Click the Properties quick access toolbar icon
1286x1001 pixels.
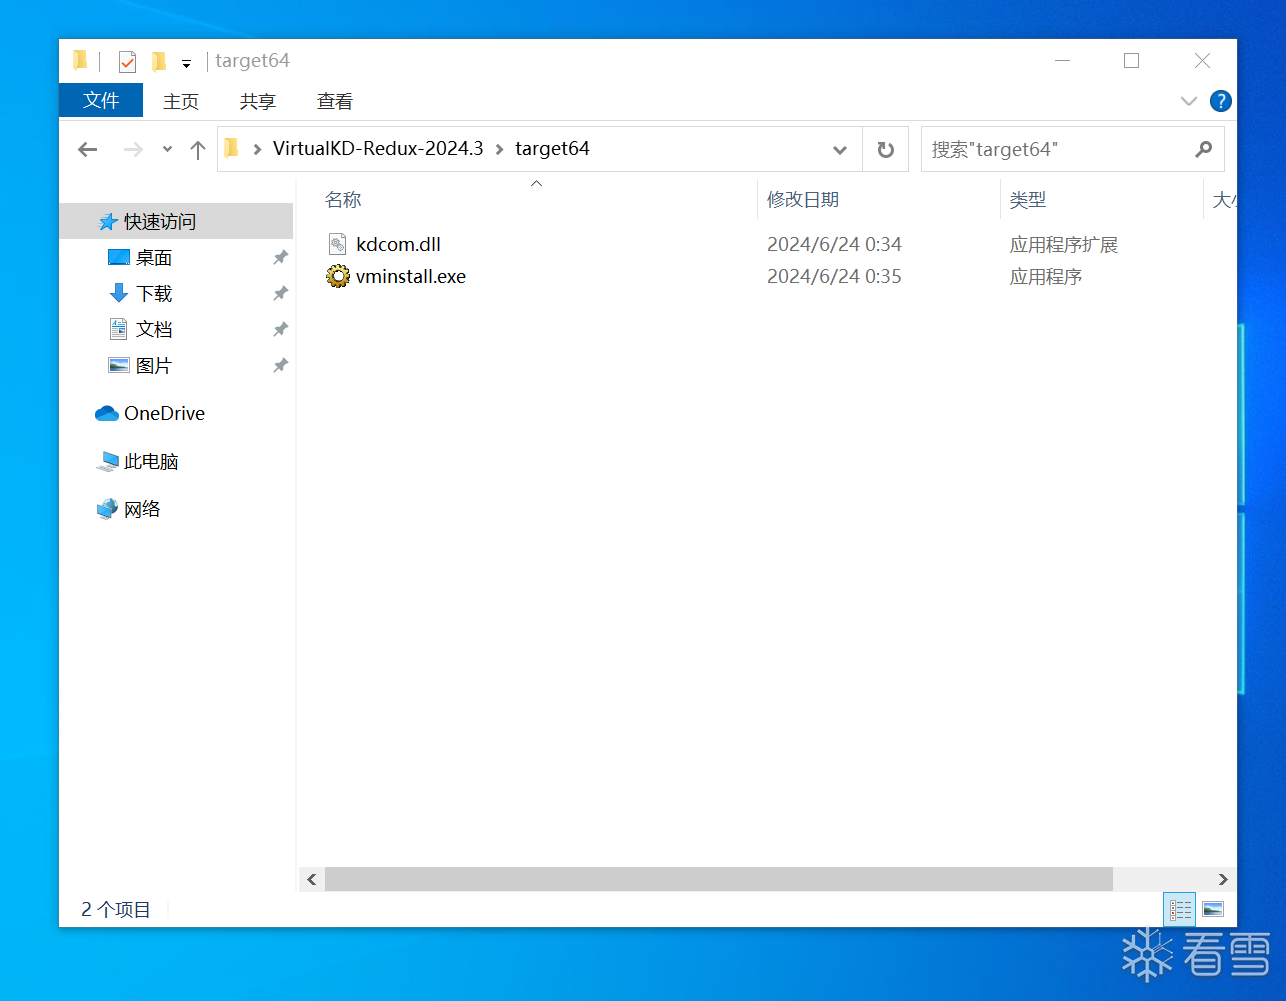tap(127, 62)
